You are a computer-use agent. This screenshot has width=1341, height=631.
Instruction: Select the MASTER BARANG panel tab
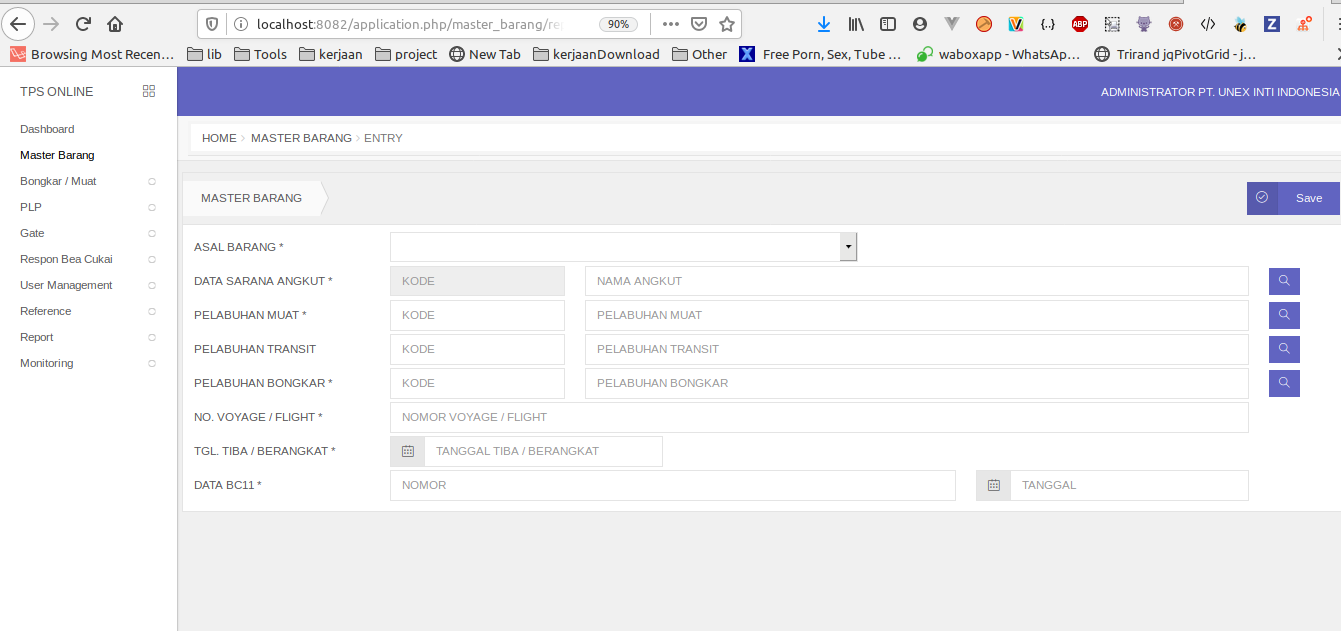pyautogui.click(x=251, y=198)
